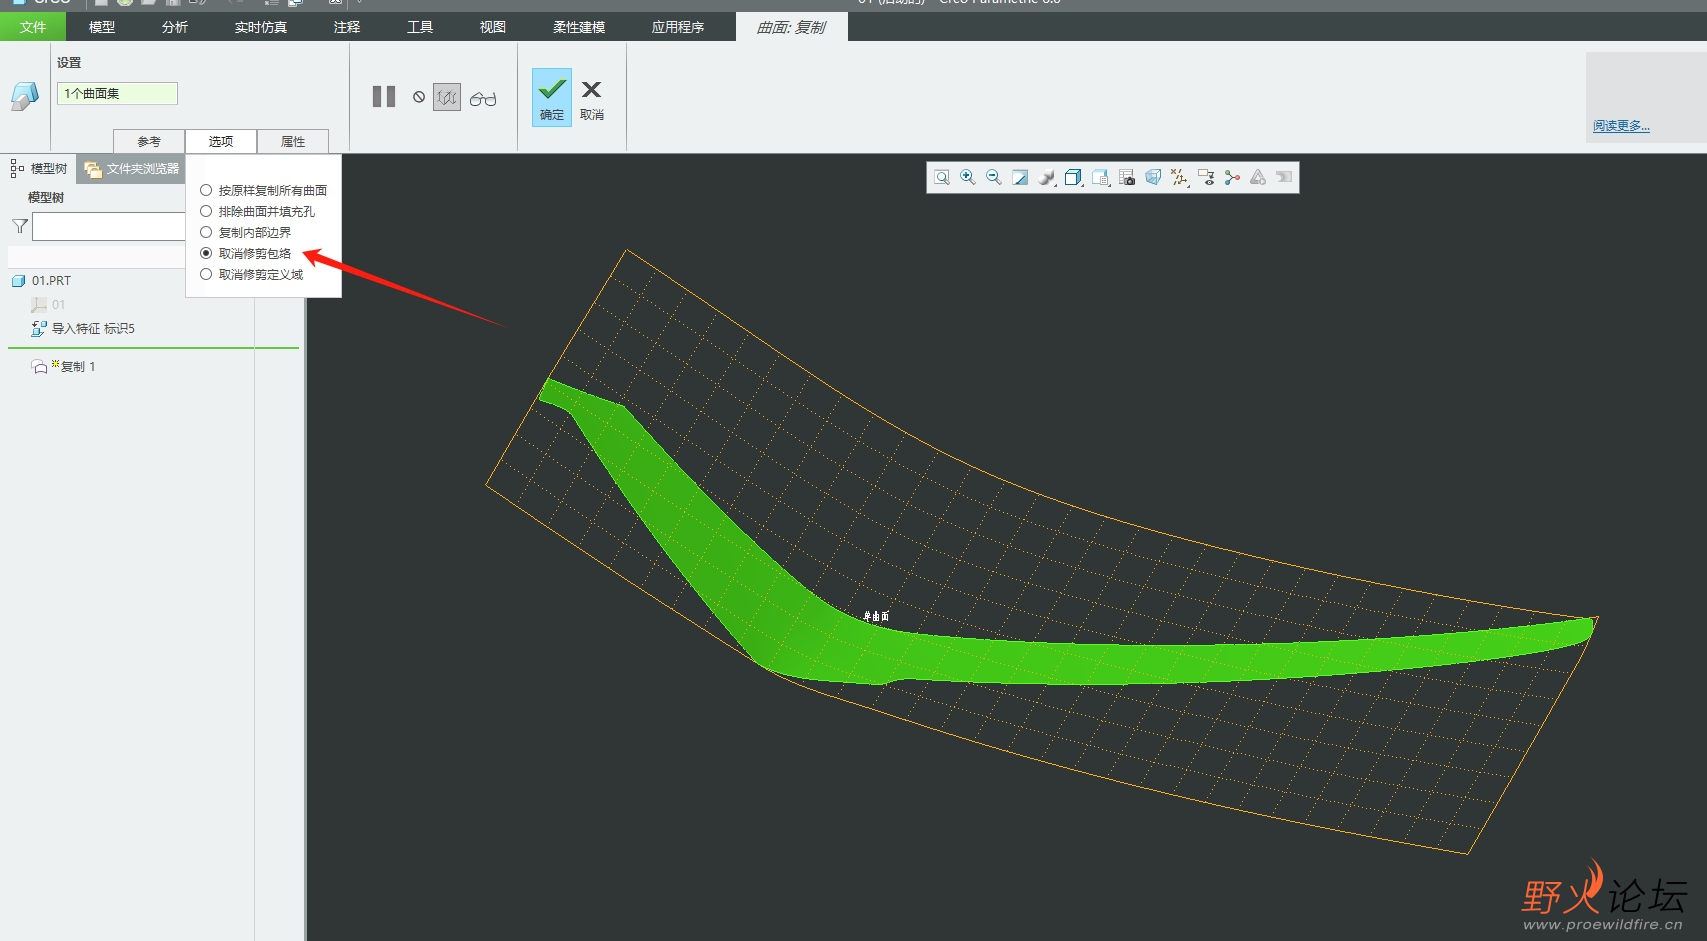Open the 文件 menu

pos(33,27)
